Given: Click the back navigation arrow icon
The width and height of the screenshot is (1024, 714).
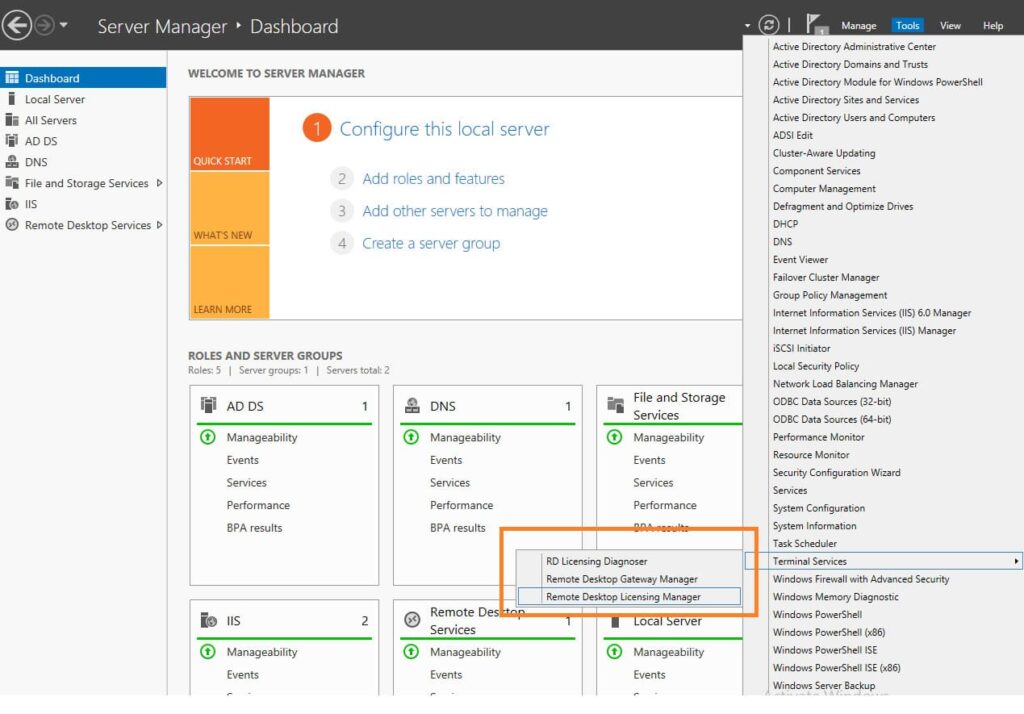Looking at the screenshot, I should pos(16,25).
